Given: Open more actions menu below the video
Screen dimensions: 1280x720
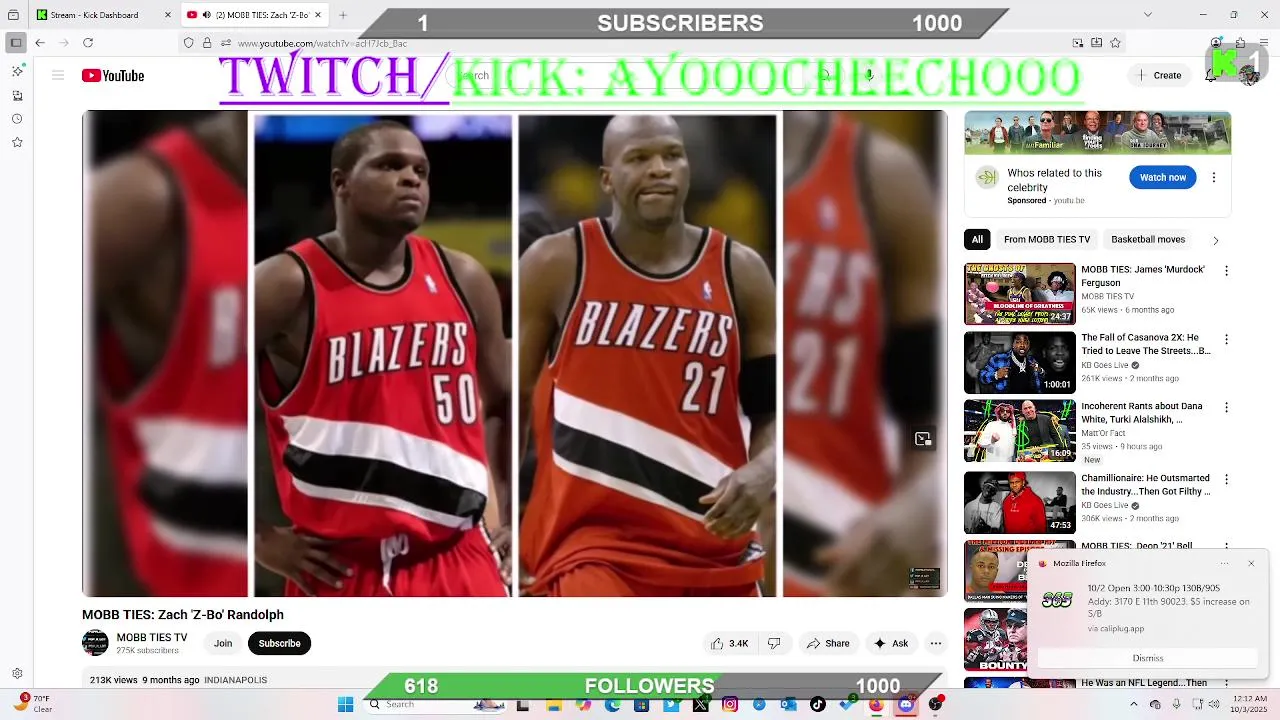Looking at the screenshot, I should tap(936, 644).
